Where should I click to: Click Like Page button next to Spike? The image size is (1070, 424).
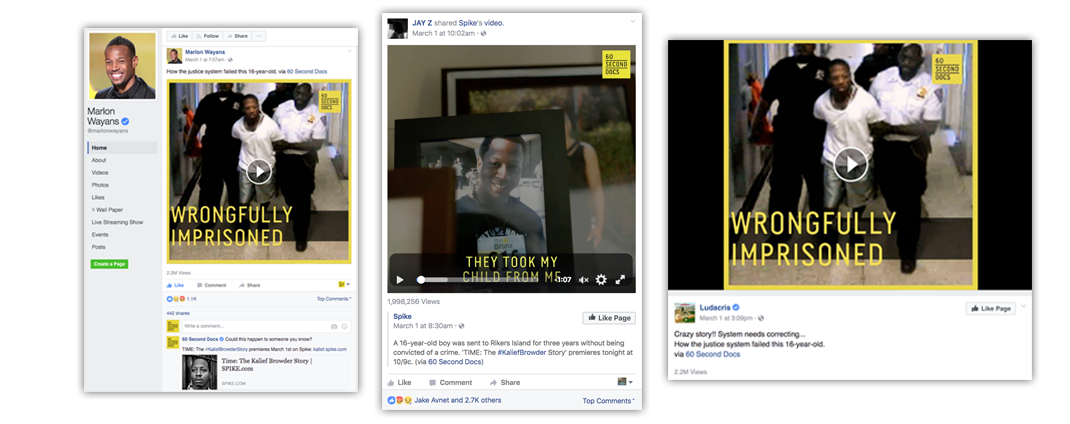point(609,318)
